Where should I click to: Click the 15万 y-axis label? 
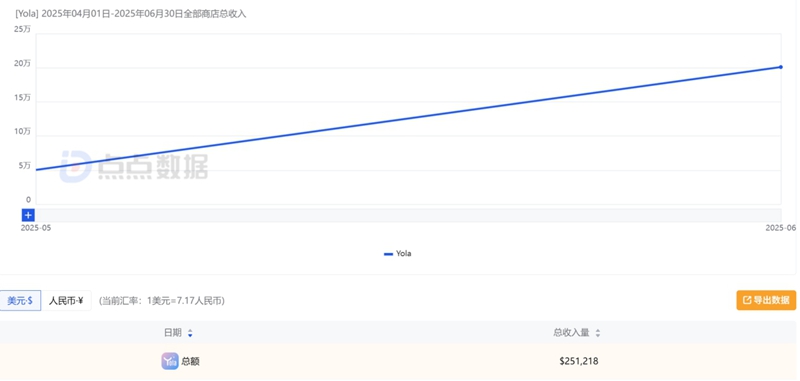[22, 98]
